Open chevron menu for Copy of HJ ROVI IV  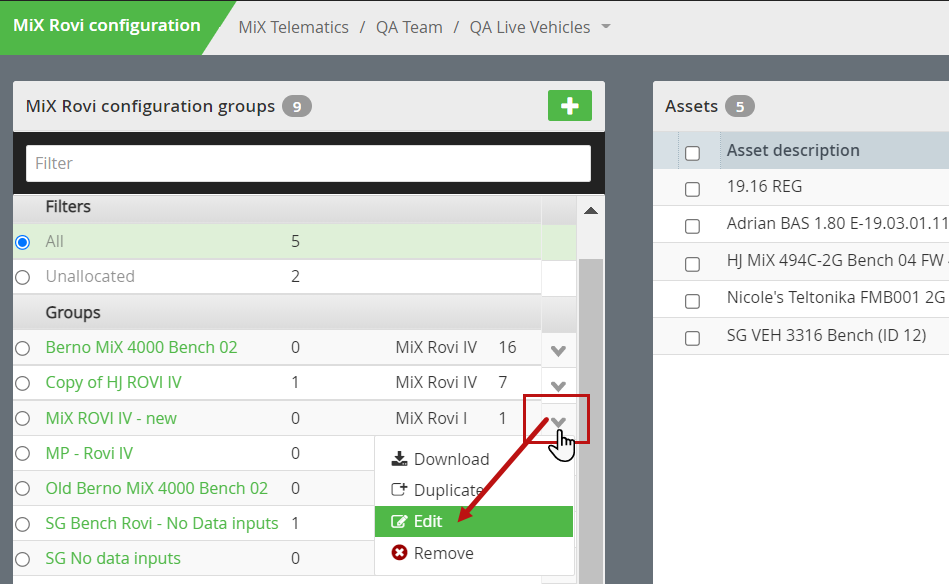point(558,386)
